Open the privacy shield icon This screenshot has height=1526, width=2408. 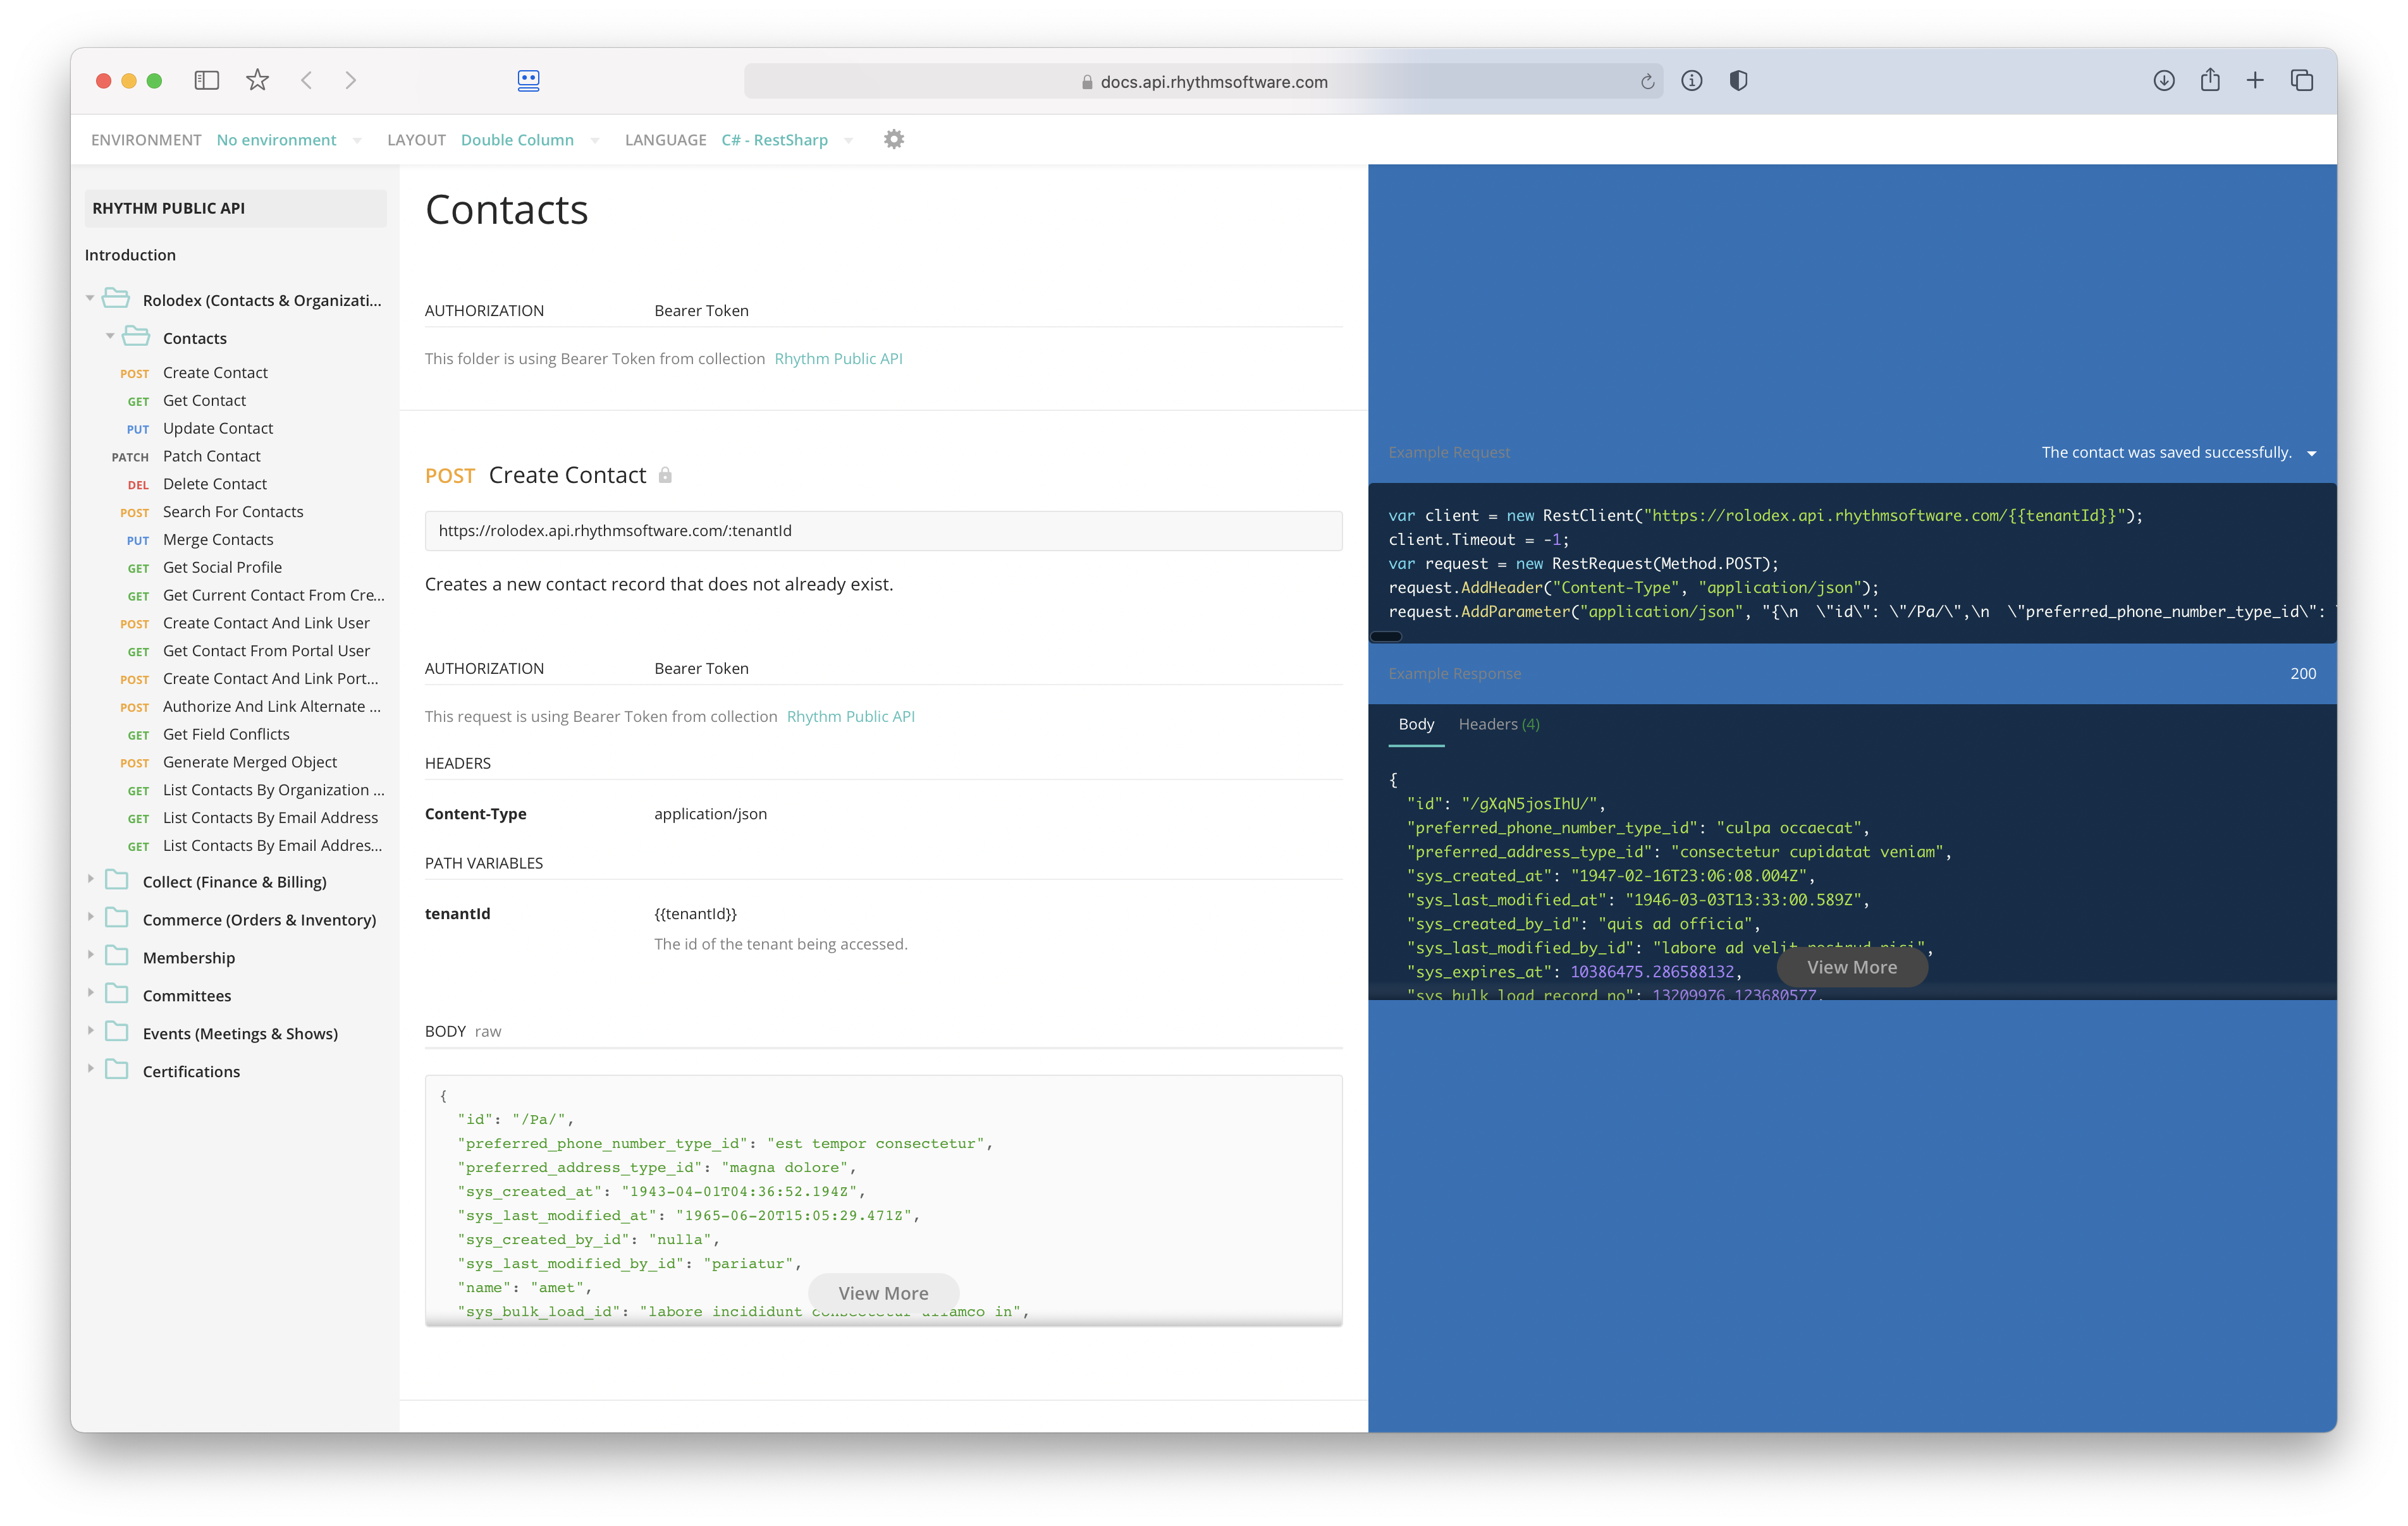coord(1738,81)
